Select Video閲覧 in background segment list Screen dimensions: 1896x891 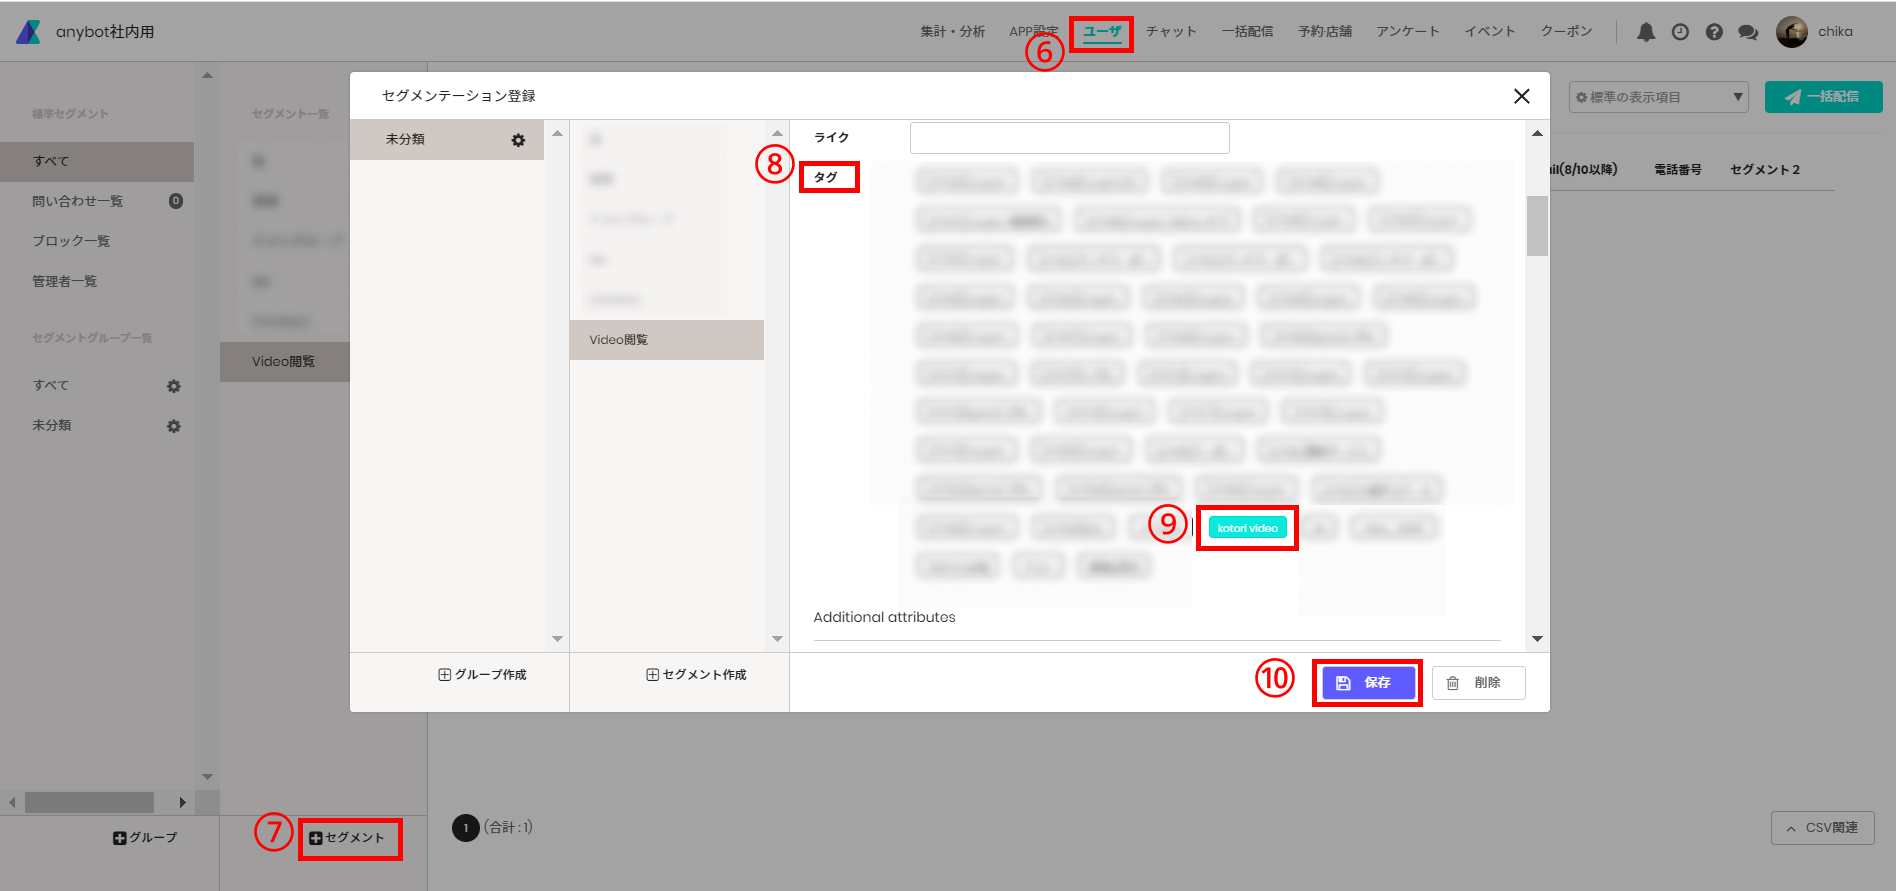pyautogui.click(x=285, y=362)
